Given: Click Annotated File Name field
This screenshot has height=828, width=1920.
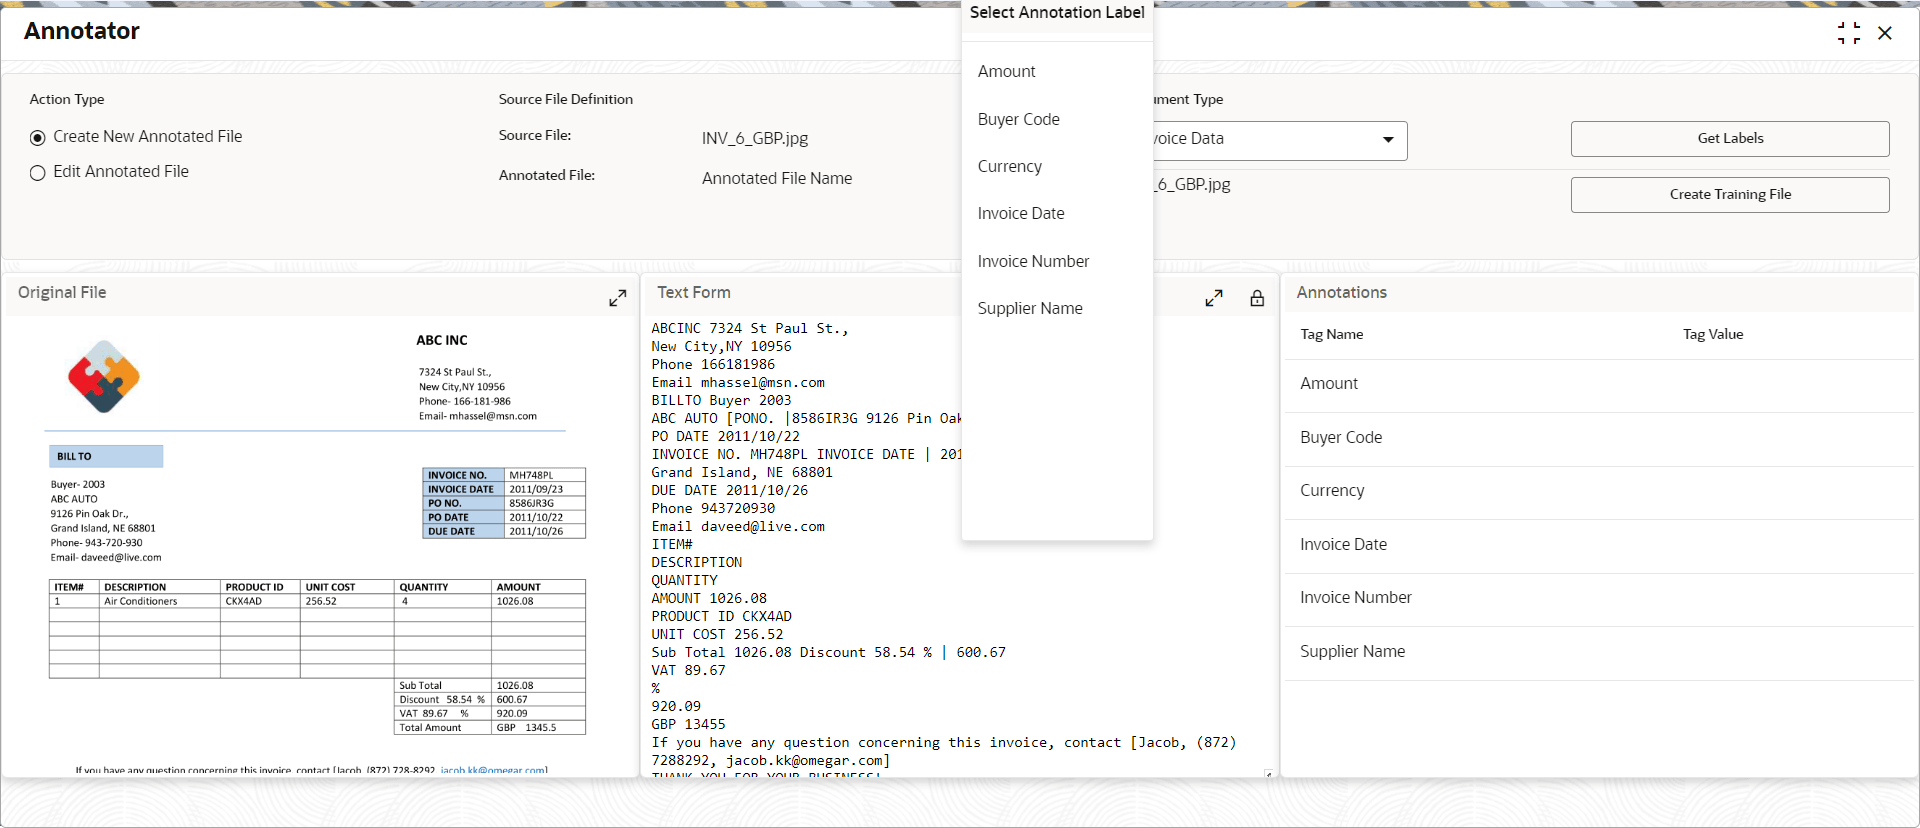Looking at the screenshot, I should click(x=777, y=178).
